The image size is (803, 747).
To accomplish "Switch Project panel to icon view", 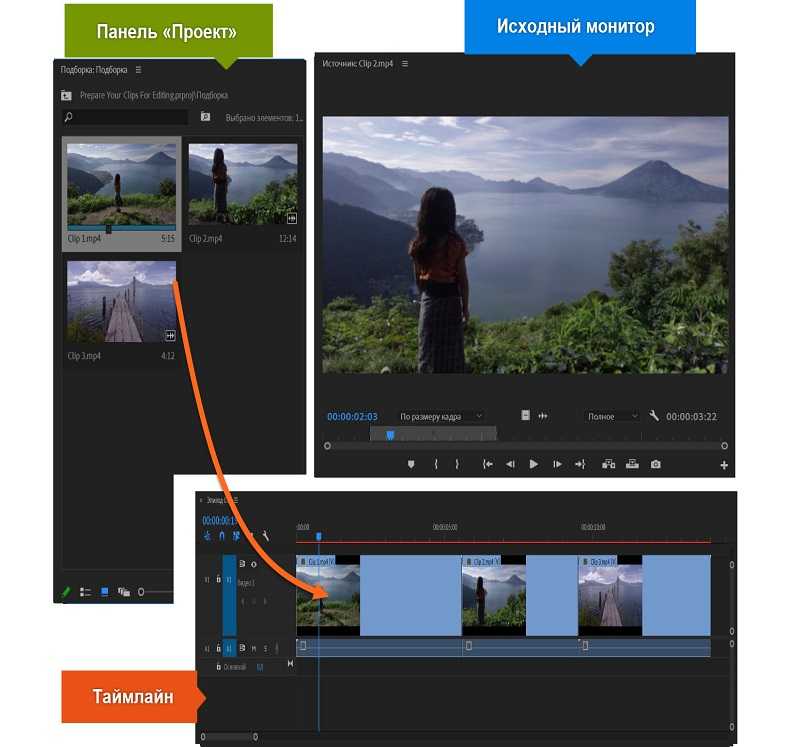I will pos(104,592).
